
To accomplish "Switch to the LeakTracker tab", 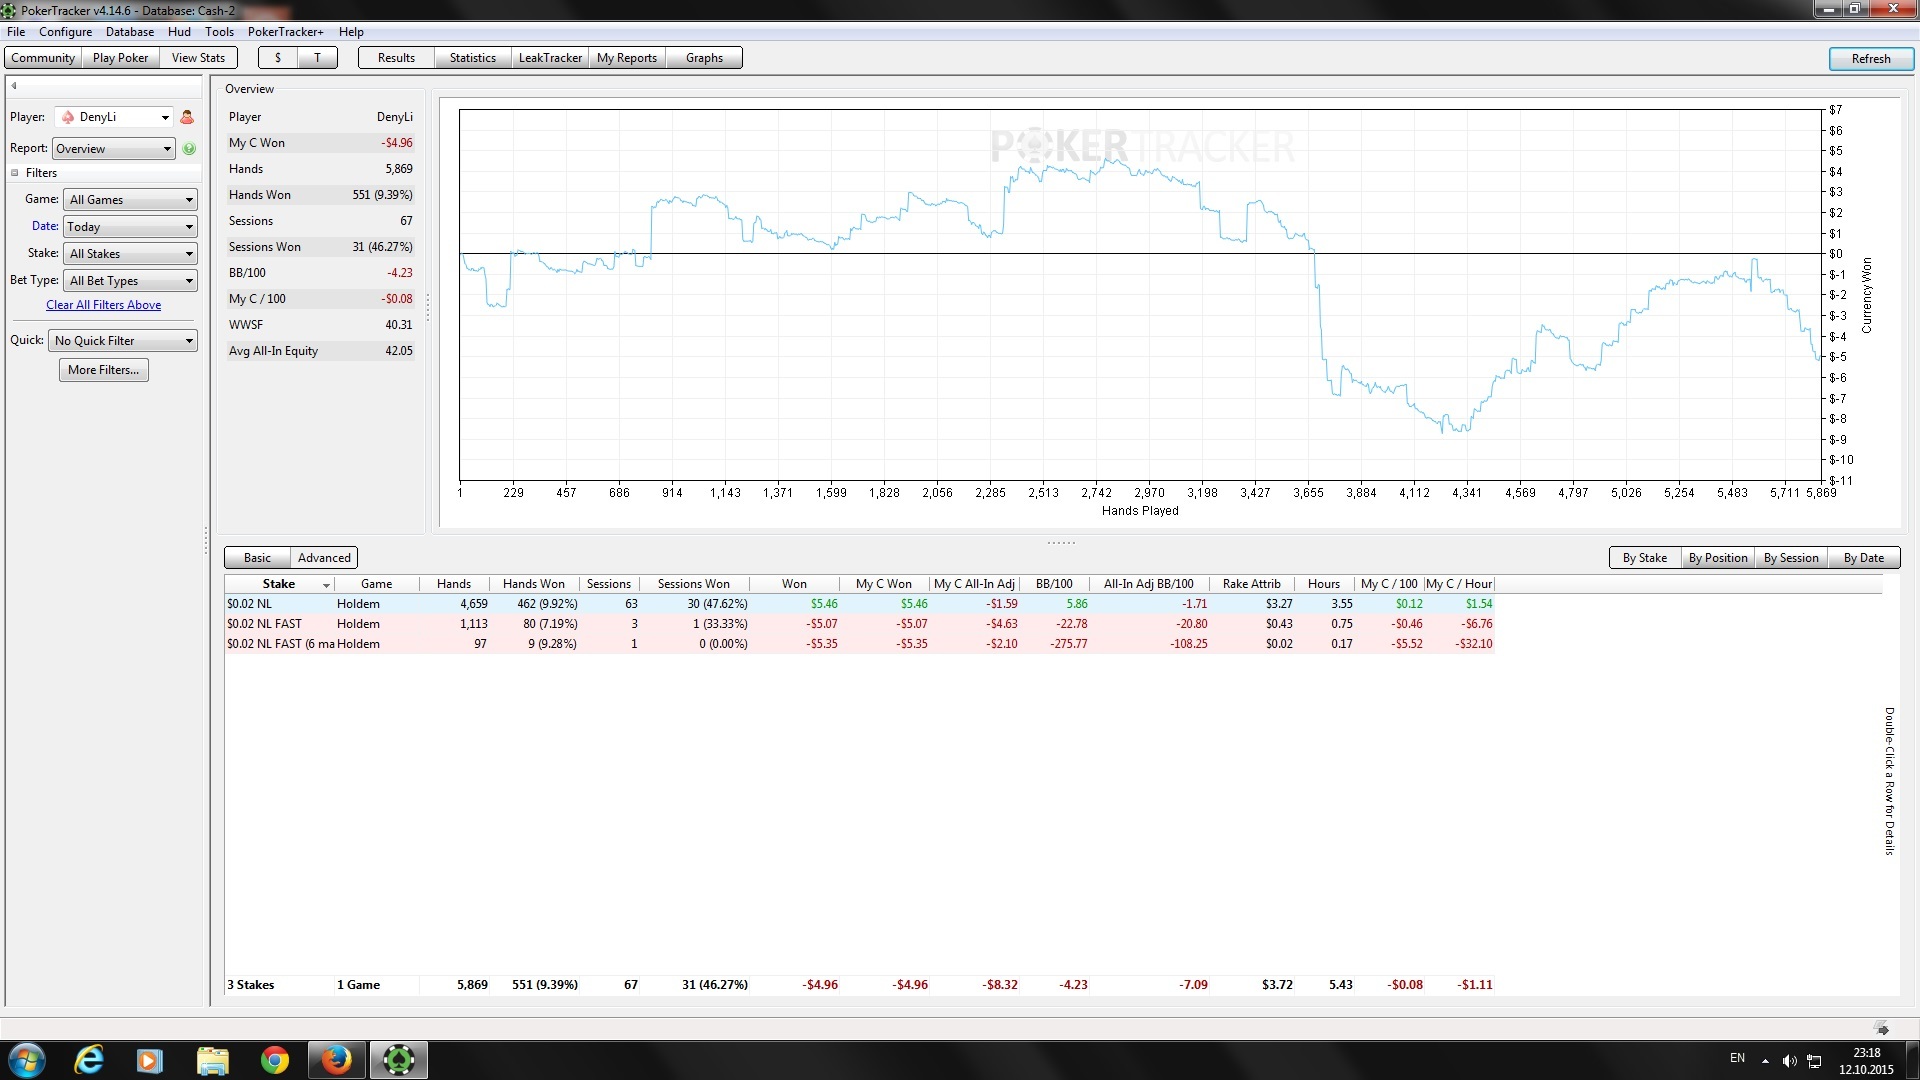I will [550, 58].
